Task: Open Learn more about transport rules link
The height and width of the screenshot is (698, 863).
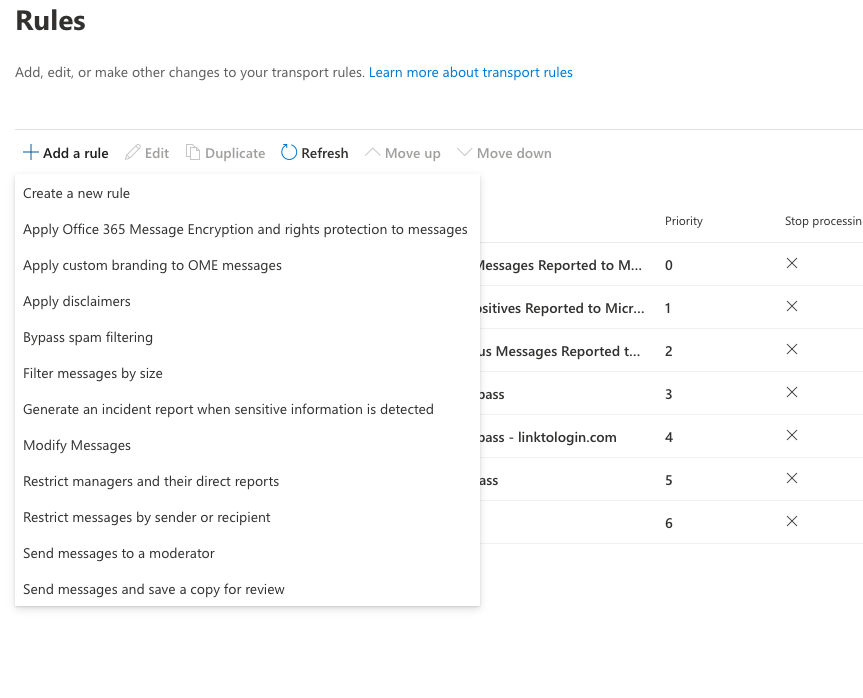Action: click(470, 73)
